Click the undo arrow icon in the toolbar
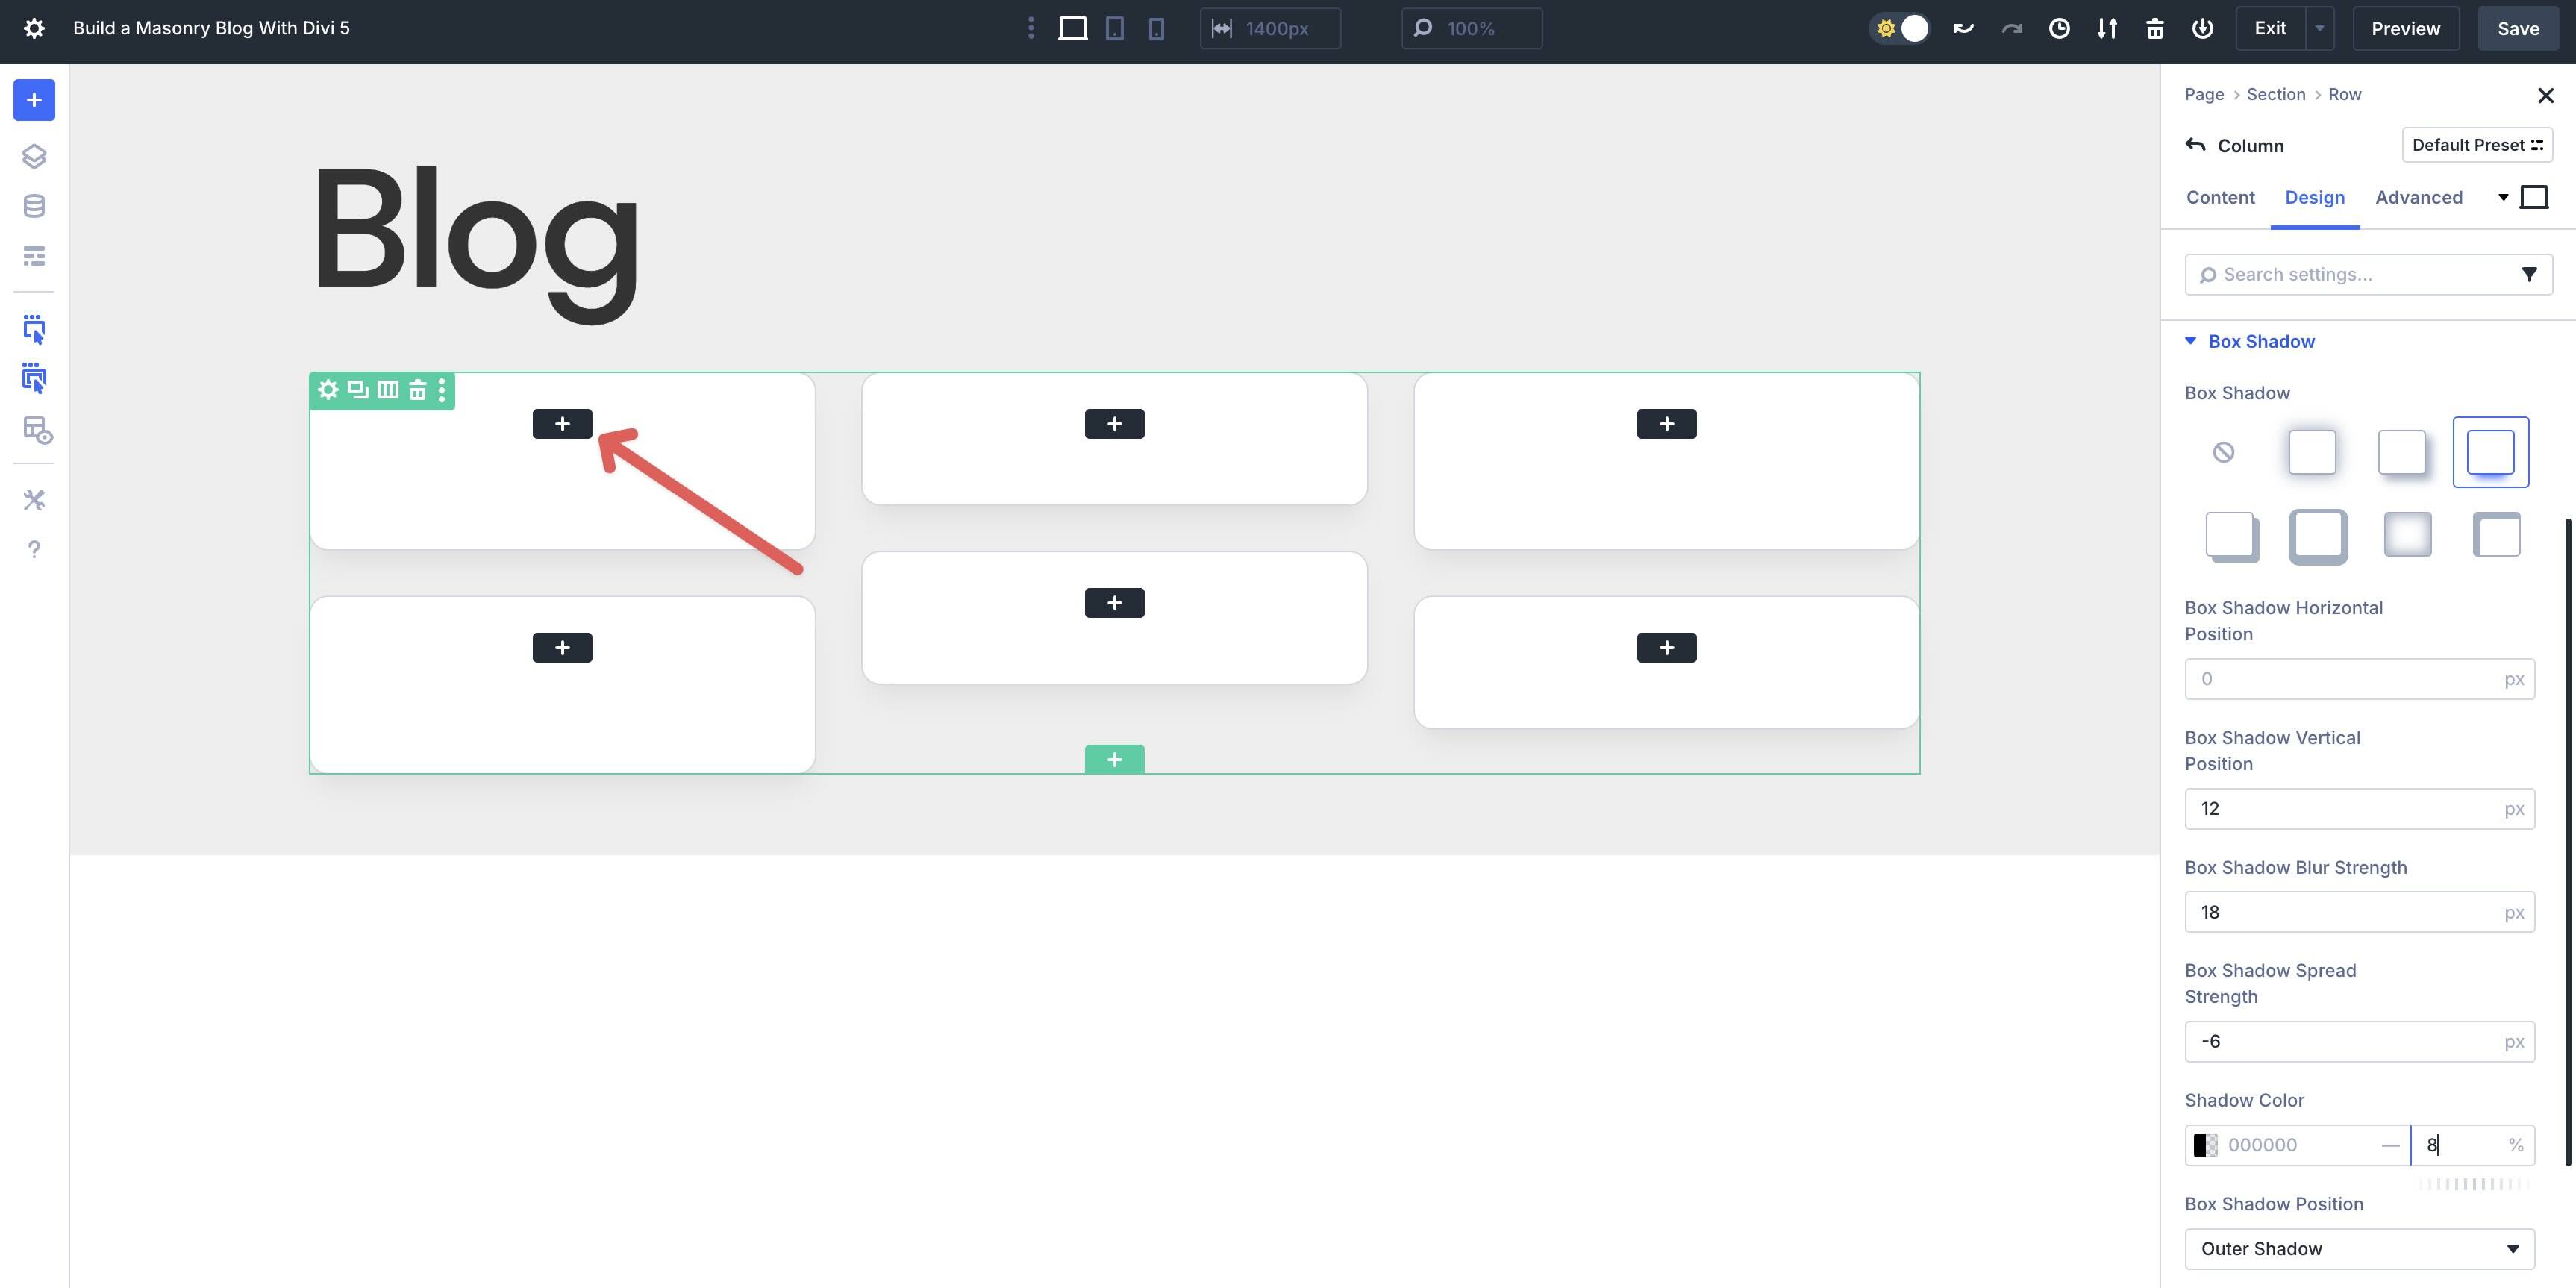 point(1963,28)
